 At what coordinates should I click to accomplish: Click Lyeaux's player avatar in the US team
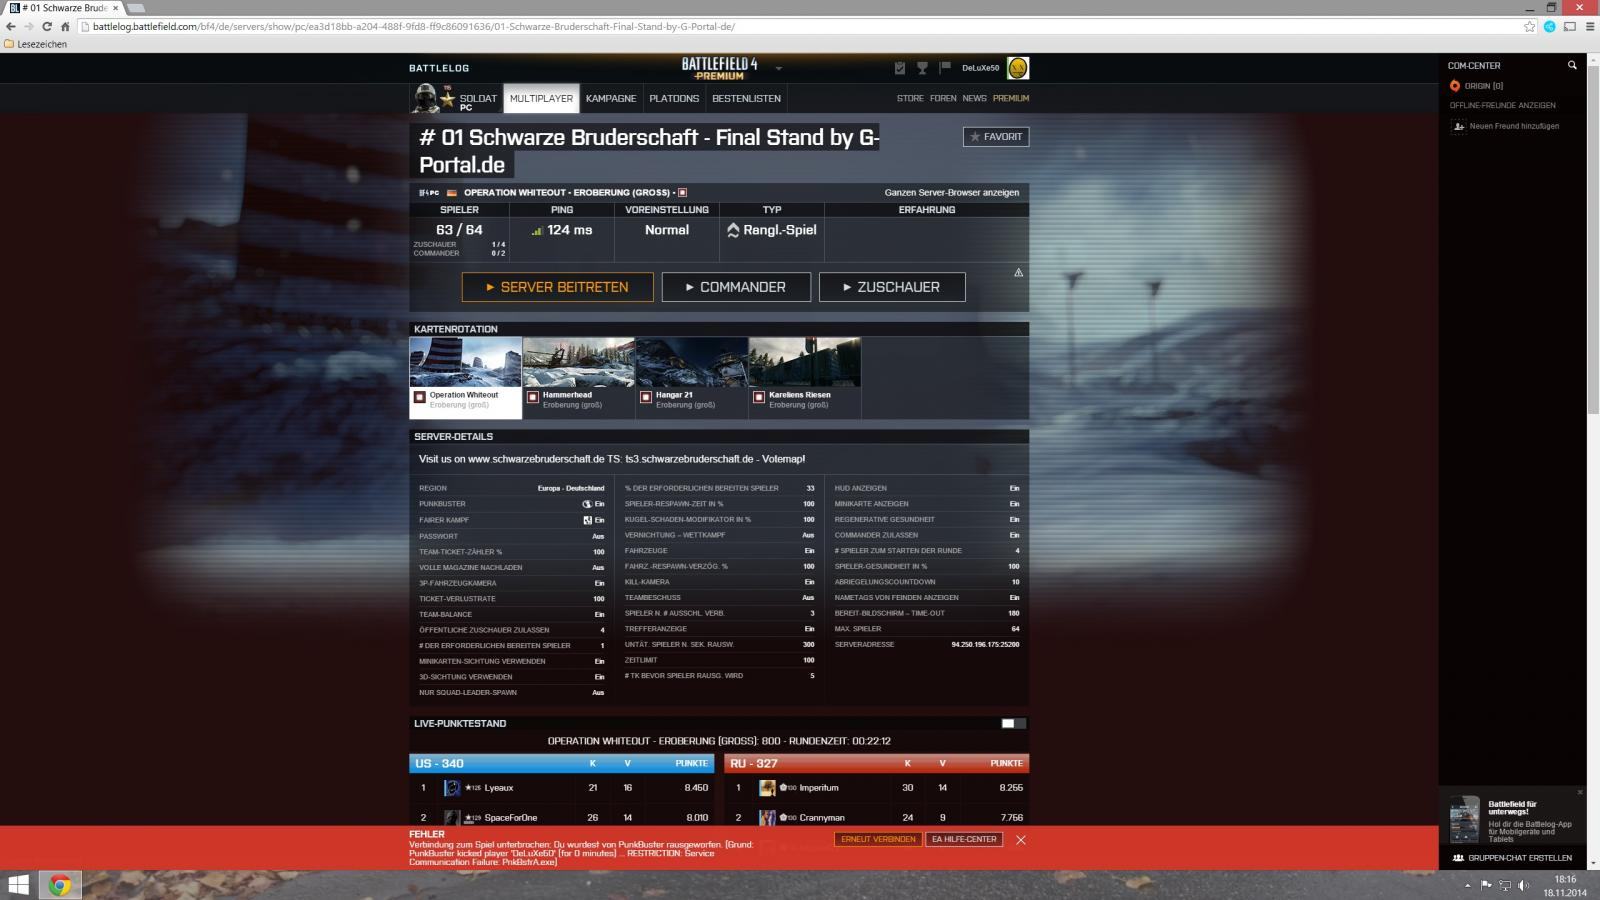(x=452, y=788)
